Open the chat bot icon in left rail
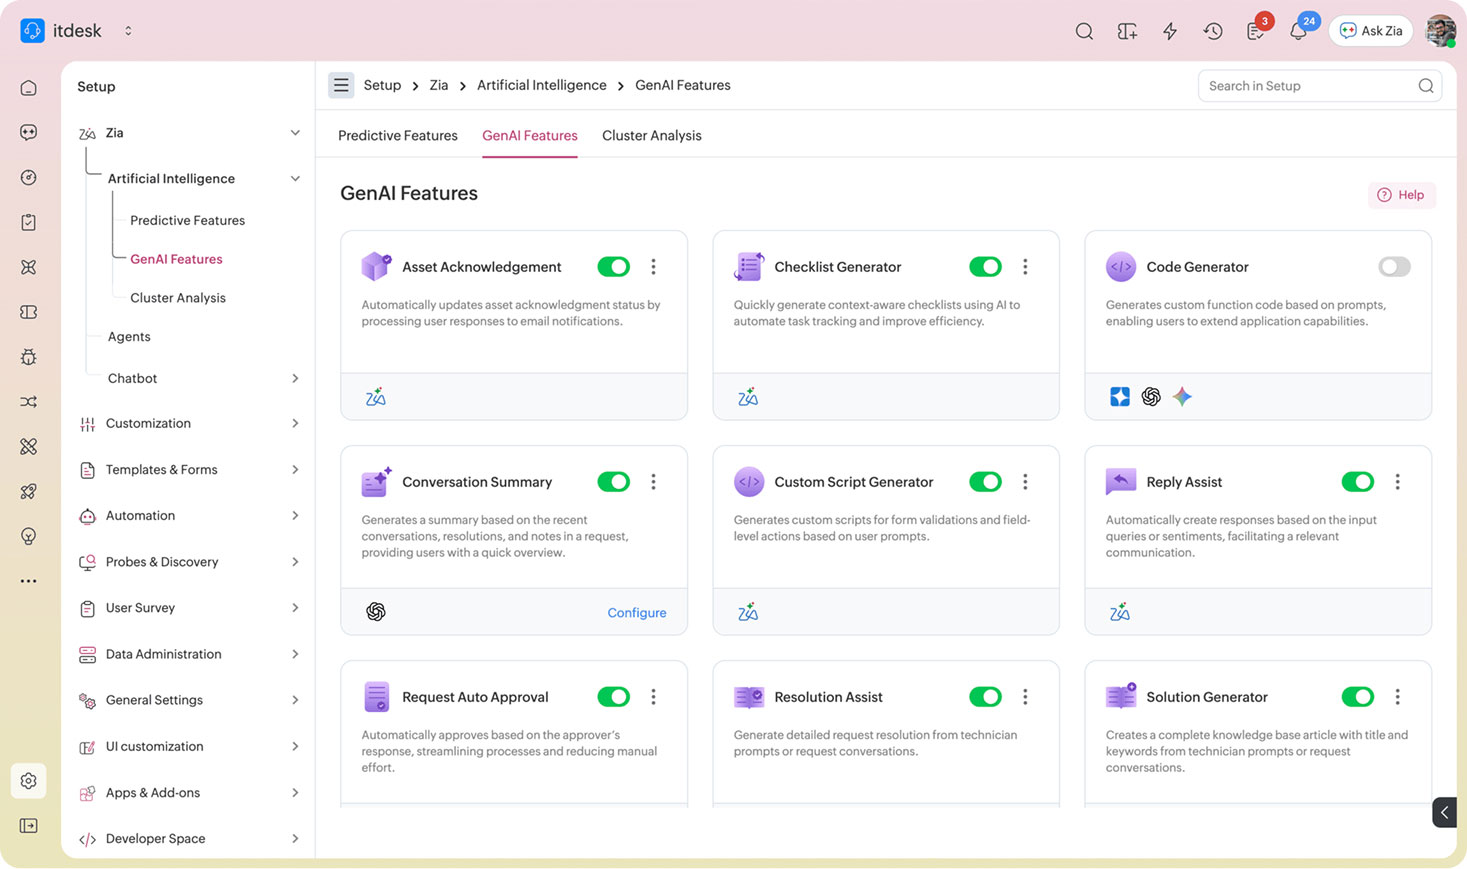The width and height of the screenshot is (1467, 869). 28,133
